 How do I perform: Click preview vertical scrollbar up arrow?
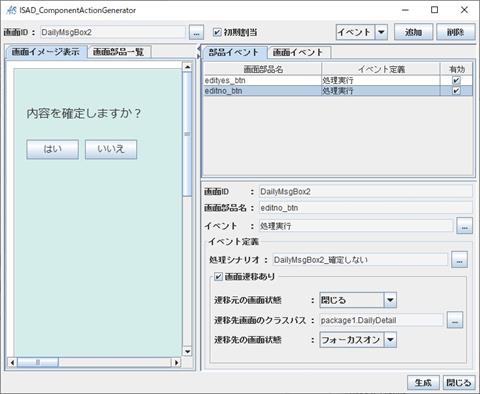(x=187, y=67)
